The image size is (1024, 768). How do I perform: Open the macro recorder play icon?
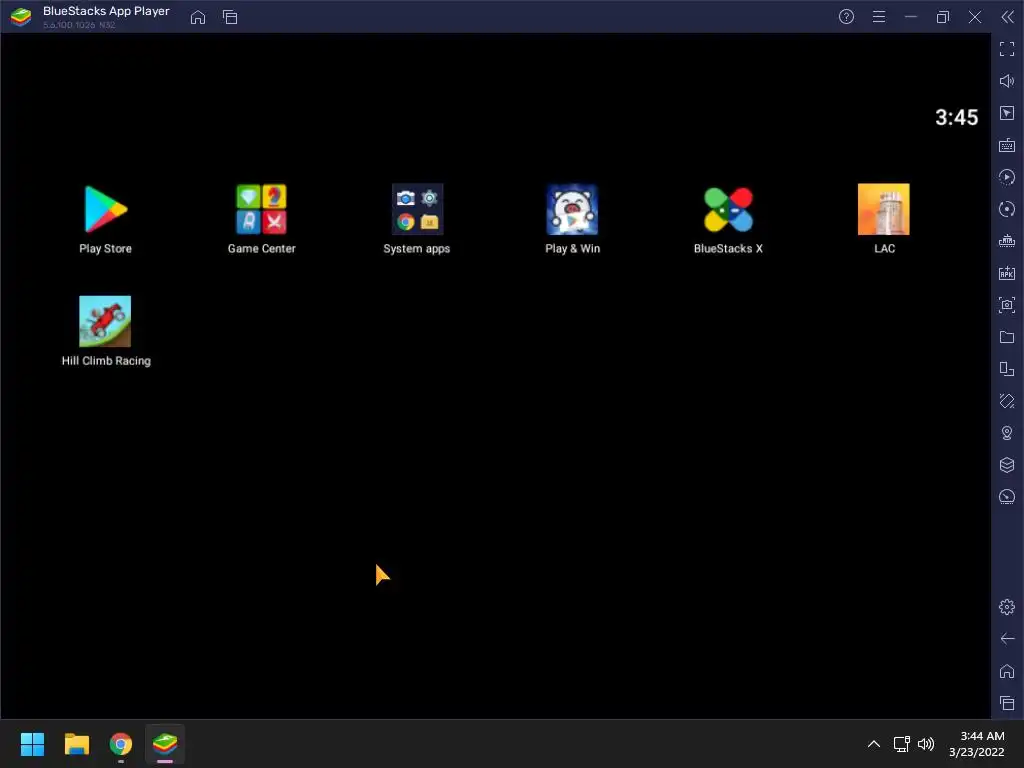coord(1007,177)
